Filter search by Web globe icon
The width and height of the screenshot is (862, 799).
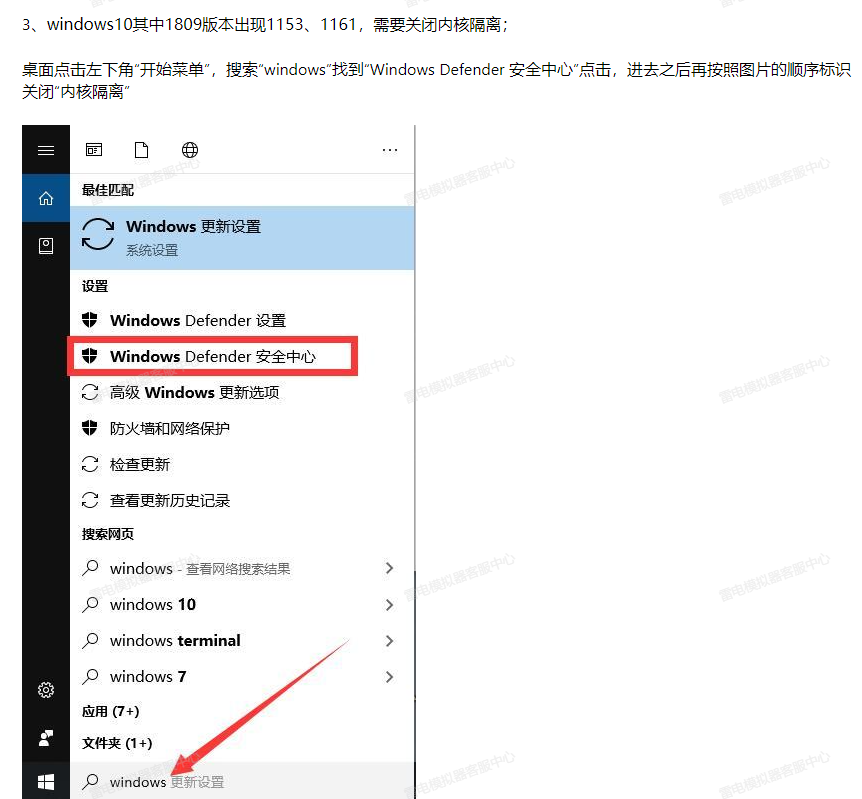190,150
